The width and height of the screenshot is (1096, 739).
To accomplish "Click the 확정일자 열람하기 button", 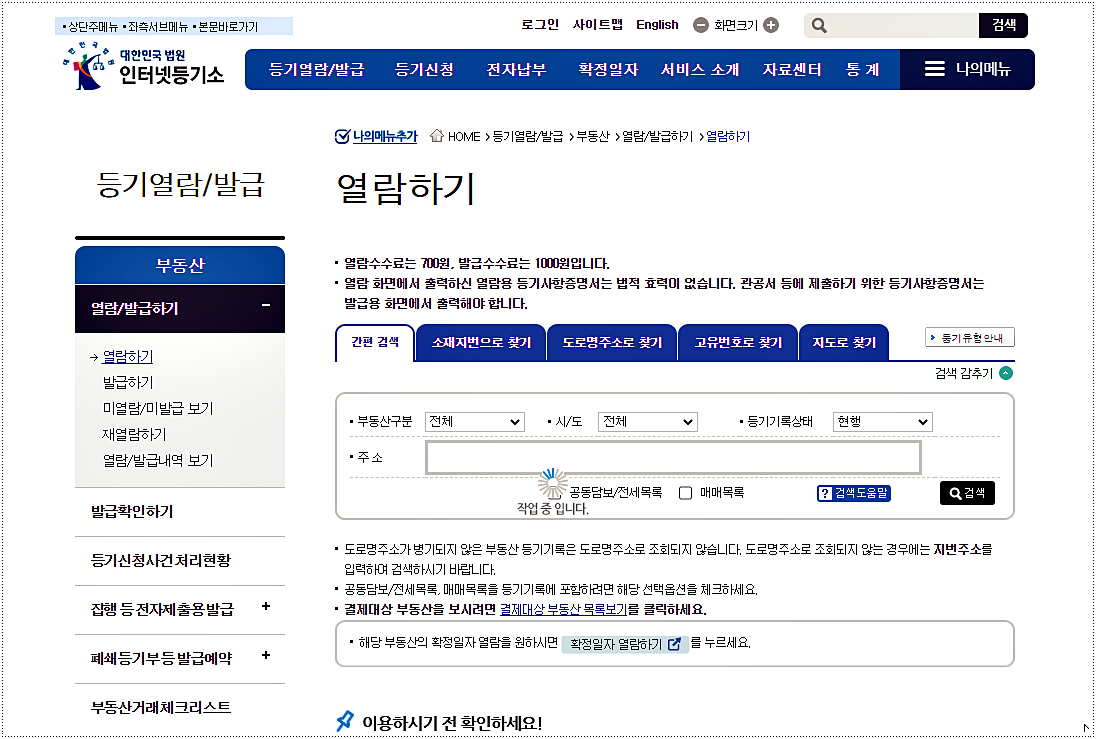I will [625, 644].
